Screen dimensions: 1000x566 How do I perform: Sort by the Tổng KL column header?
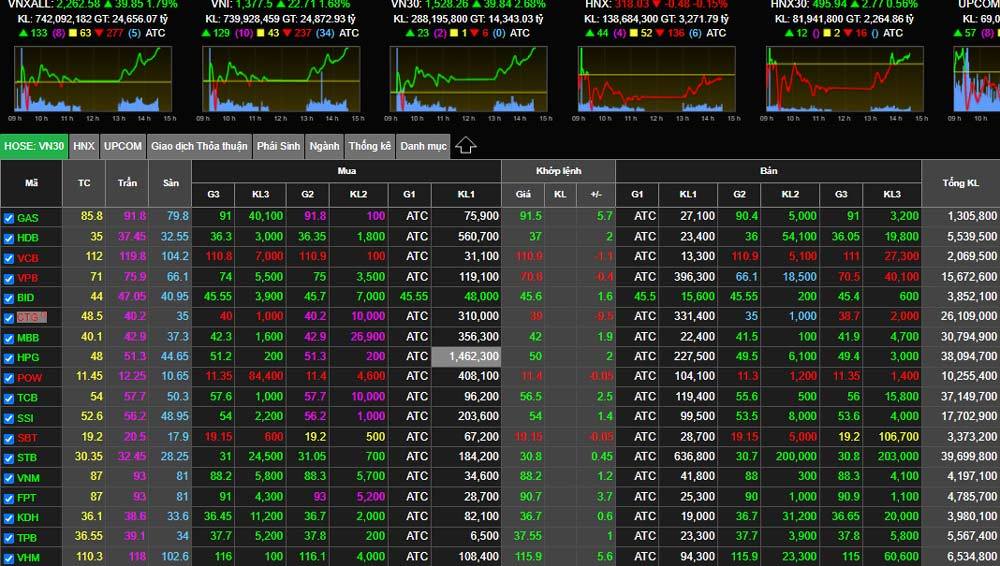click(x=960, y=182)
